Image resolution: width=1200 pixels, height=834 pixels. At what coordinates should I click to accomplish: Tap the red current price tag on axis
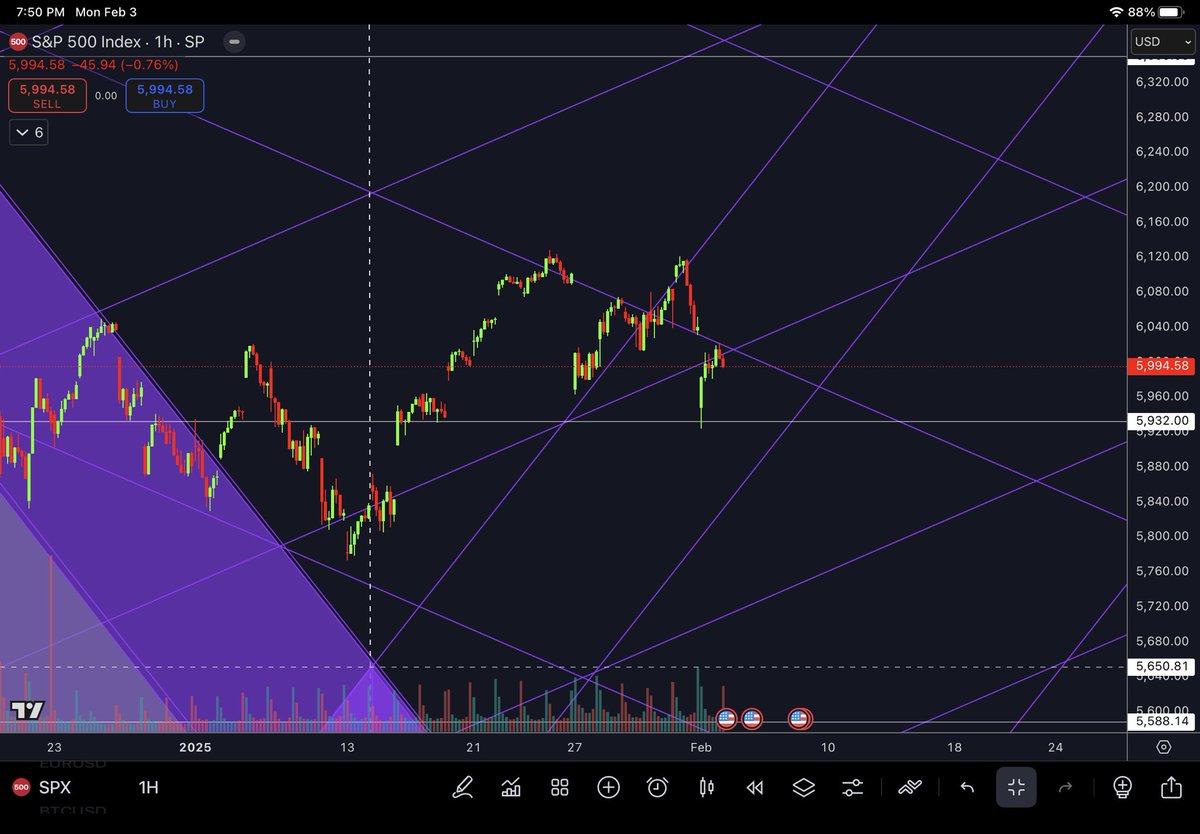tap(1161, 366)
